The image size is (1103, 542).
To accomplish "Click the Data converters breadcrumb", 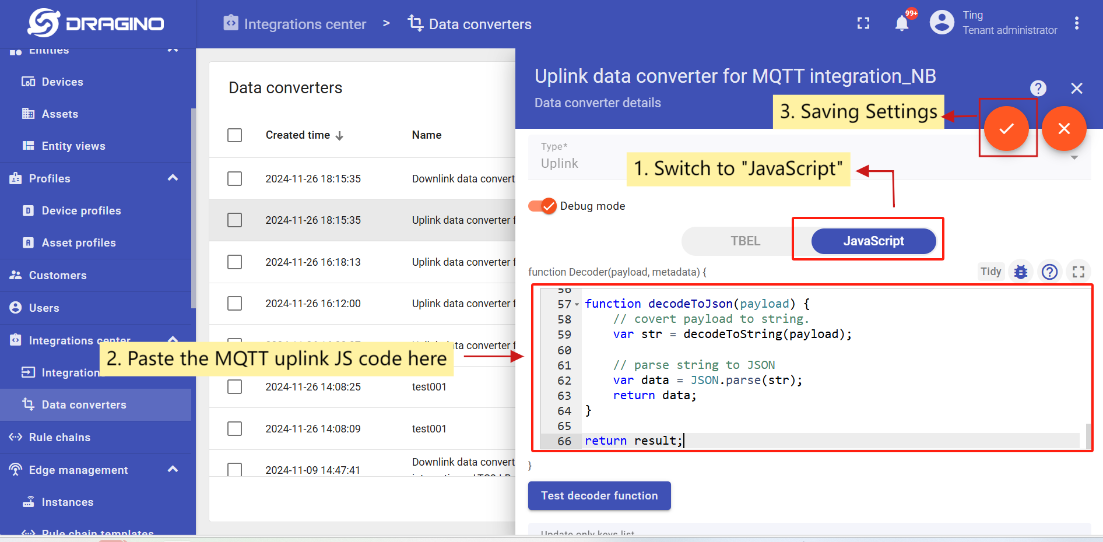I will click(x=470, y=24).
